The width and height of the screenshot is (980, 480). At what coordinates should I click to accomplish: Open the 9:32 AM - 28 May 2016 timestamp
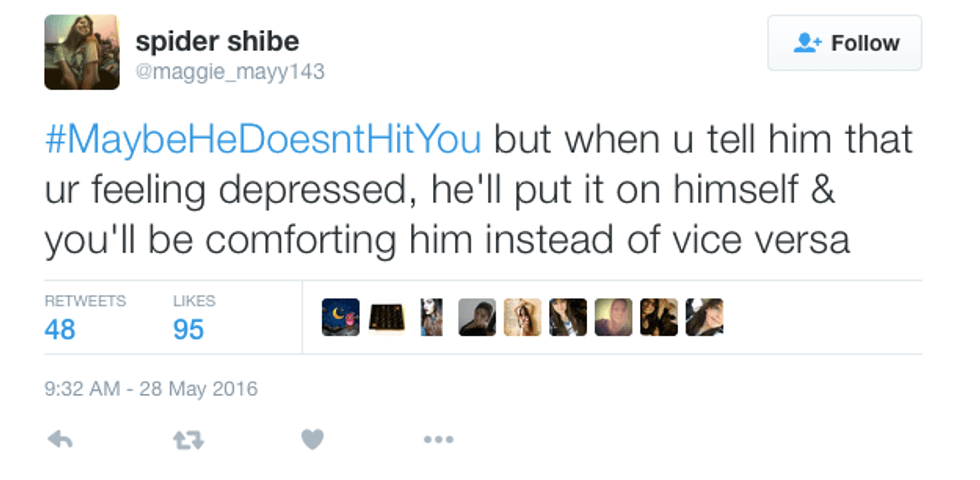(151, 389)
